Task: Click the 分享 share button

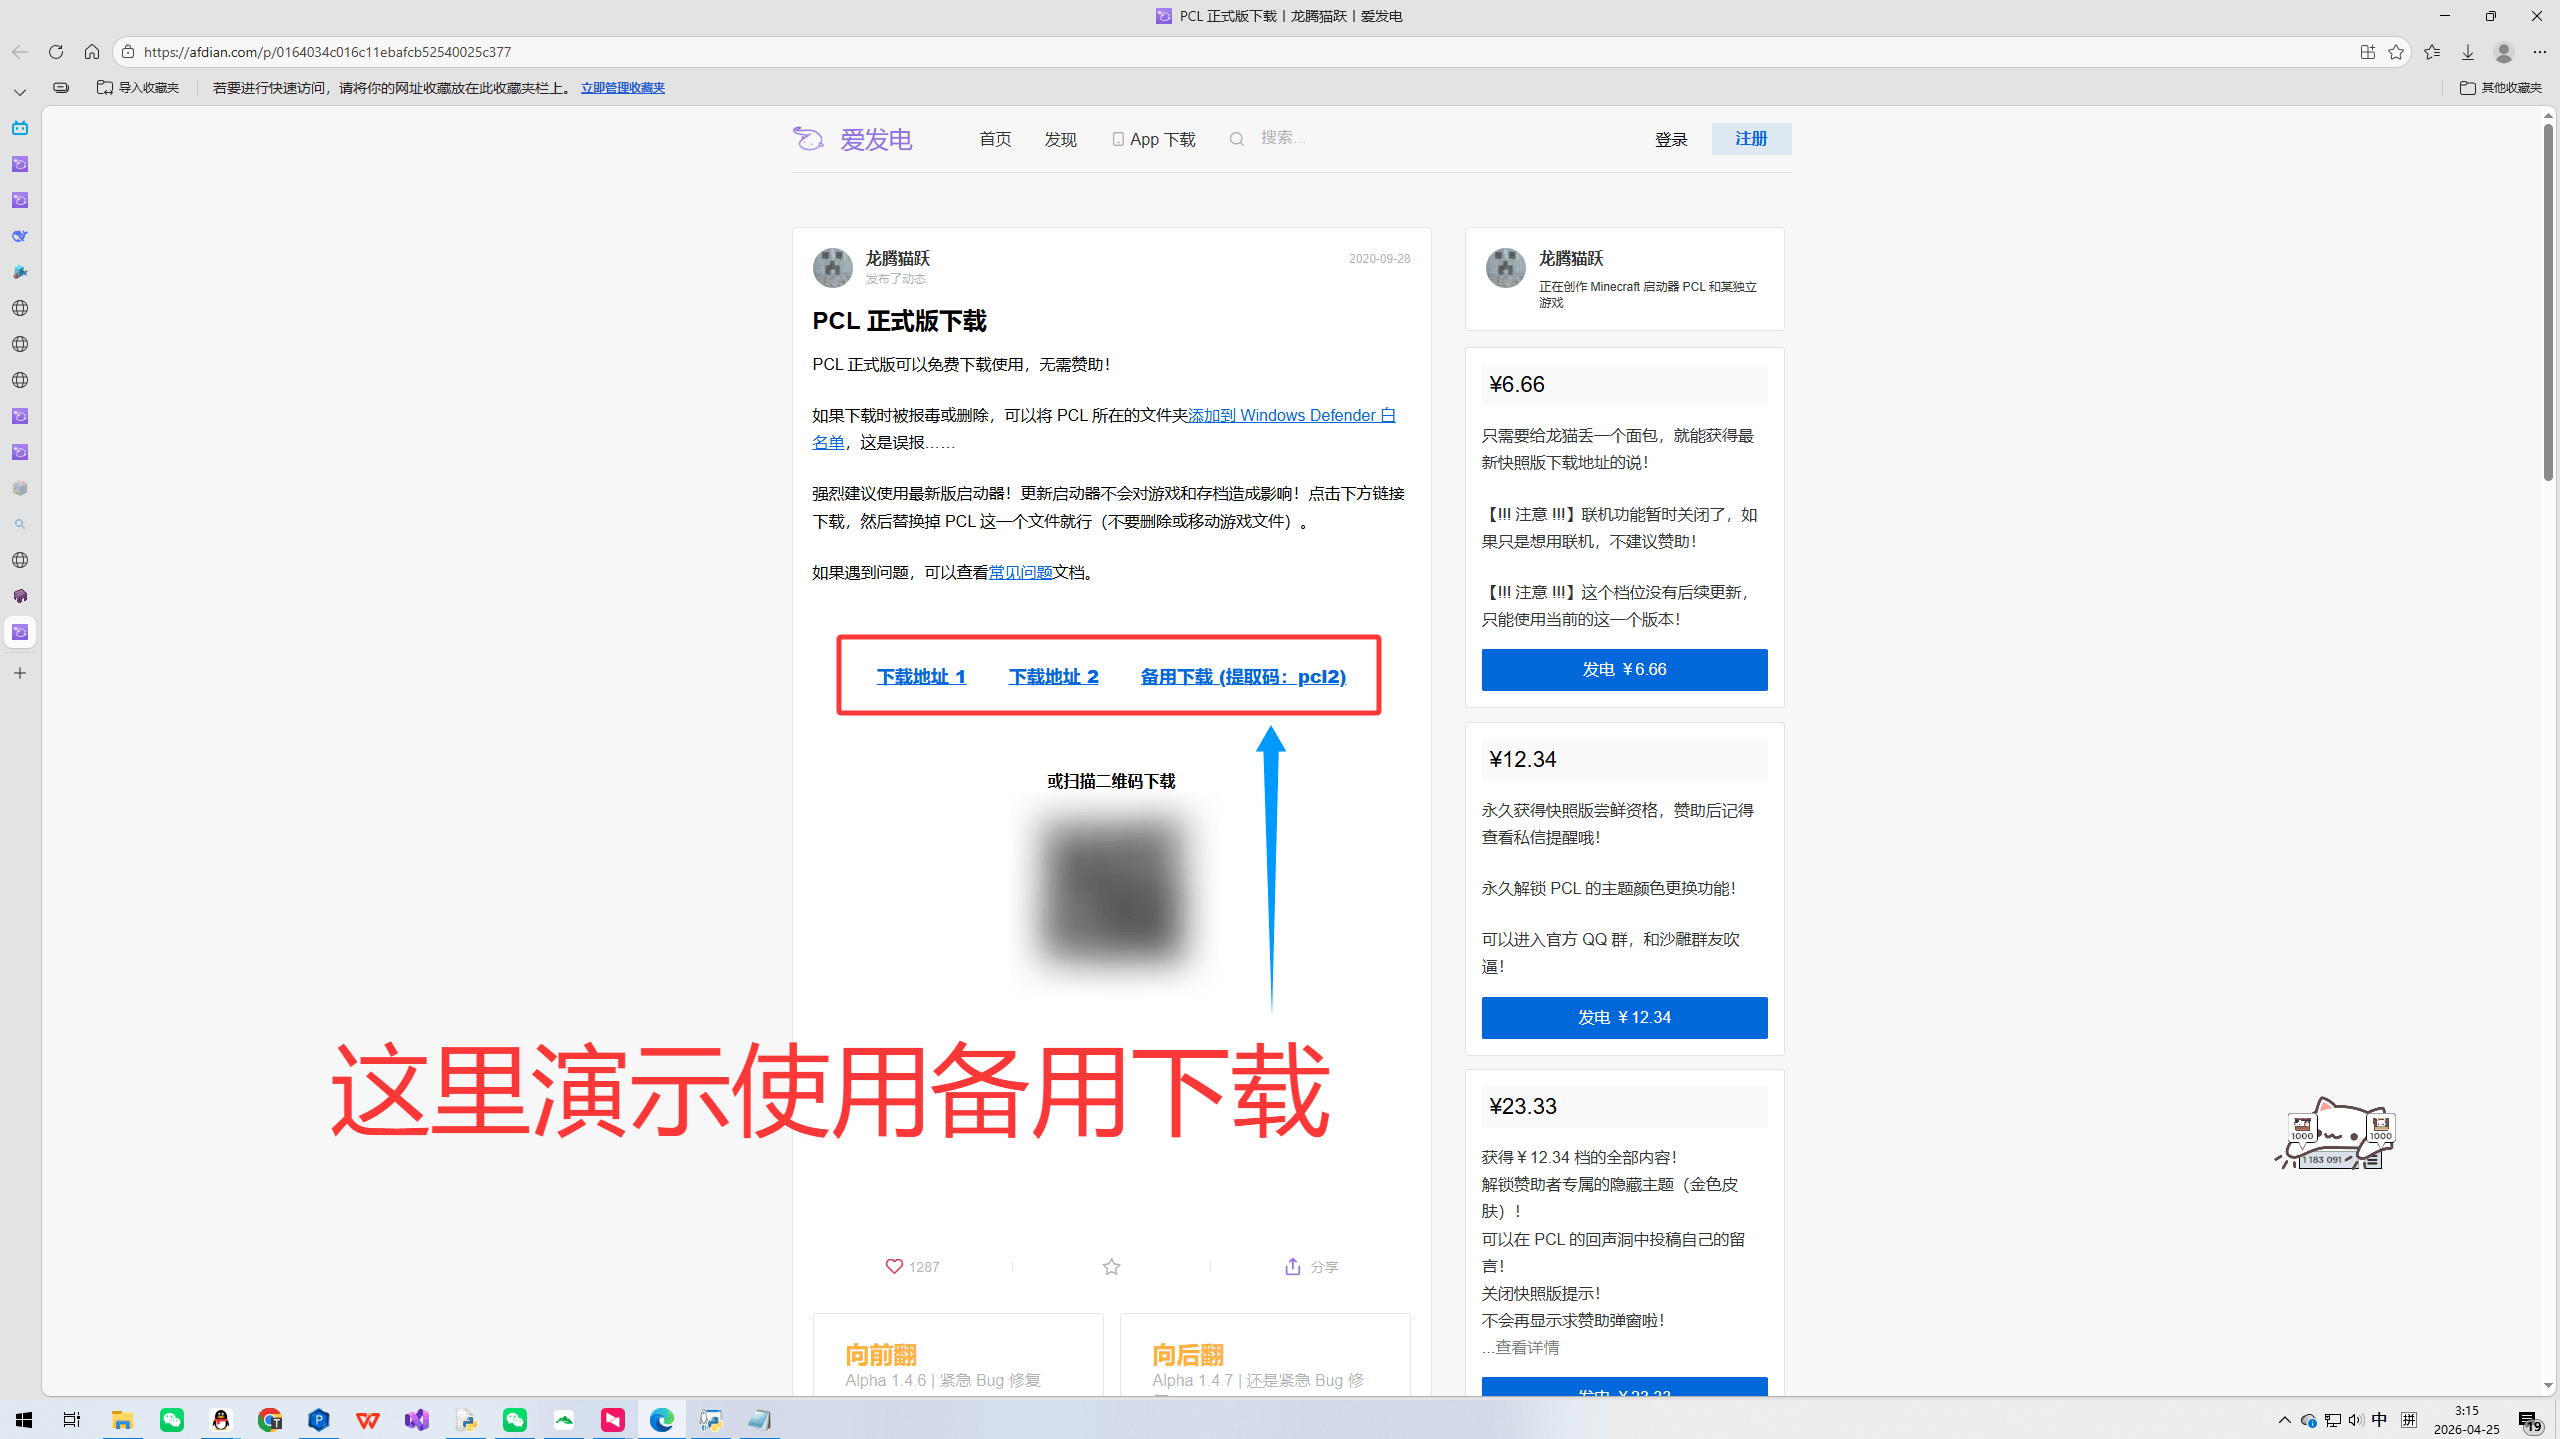Action: coord(1311,1267)
